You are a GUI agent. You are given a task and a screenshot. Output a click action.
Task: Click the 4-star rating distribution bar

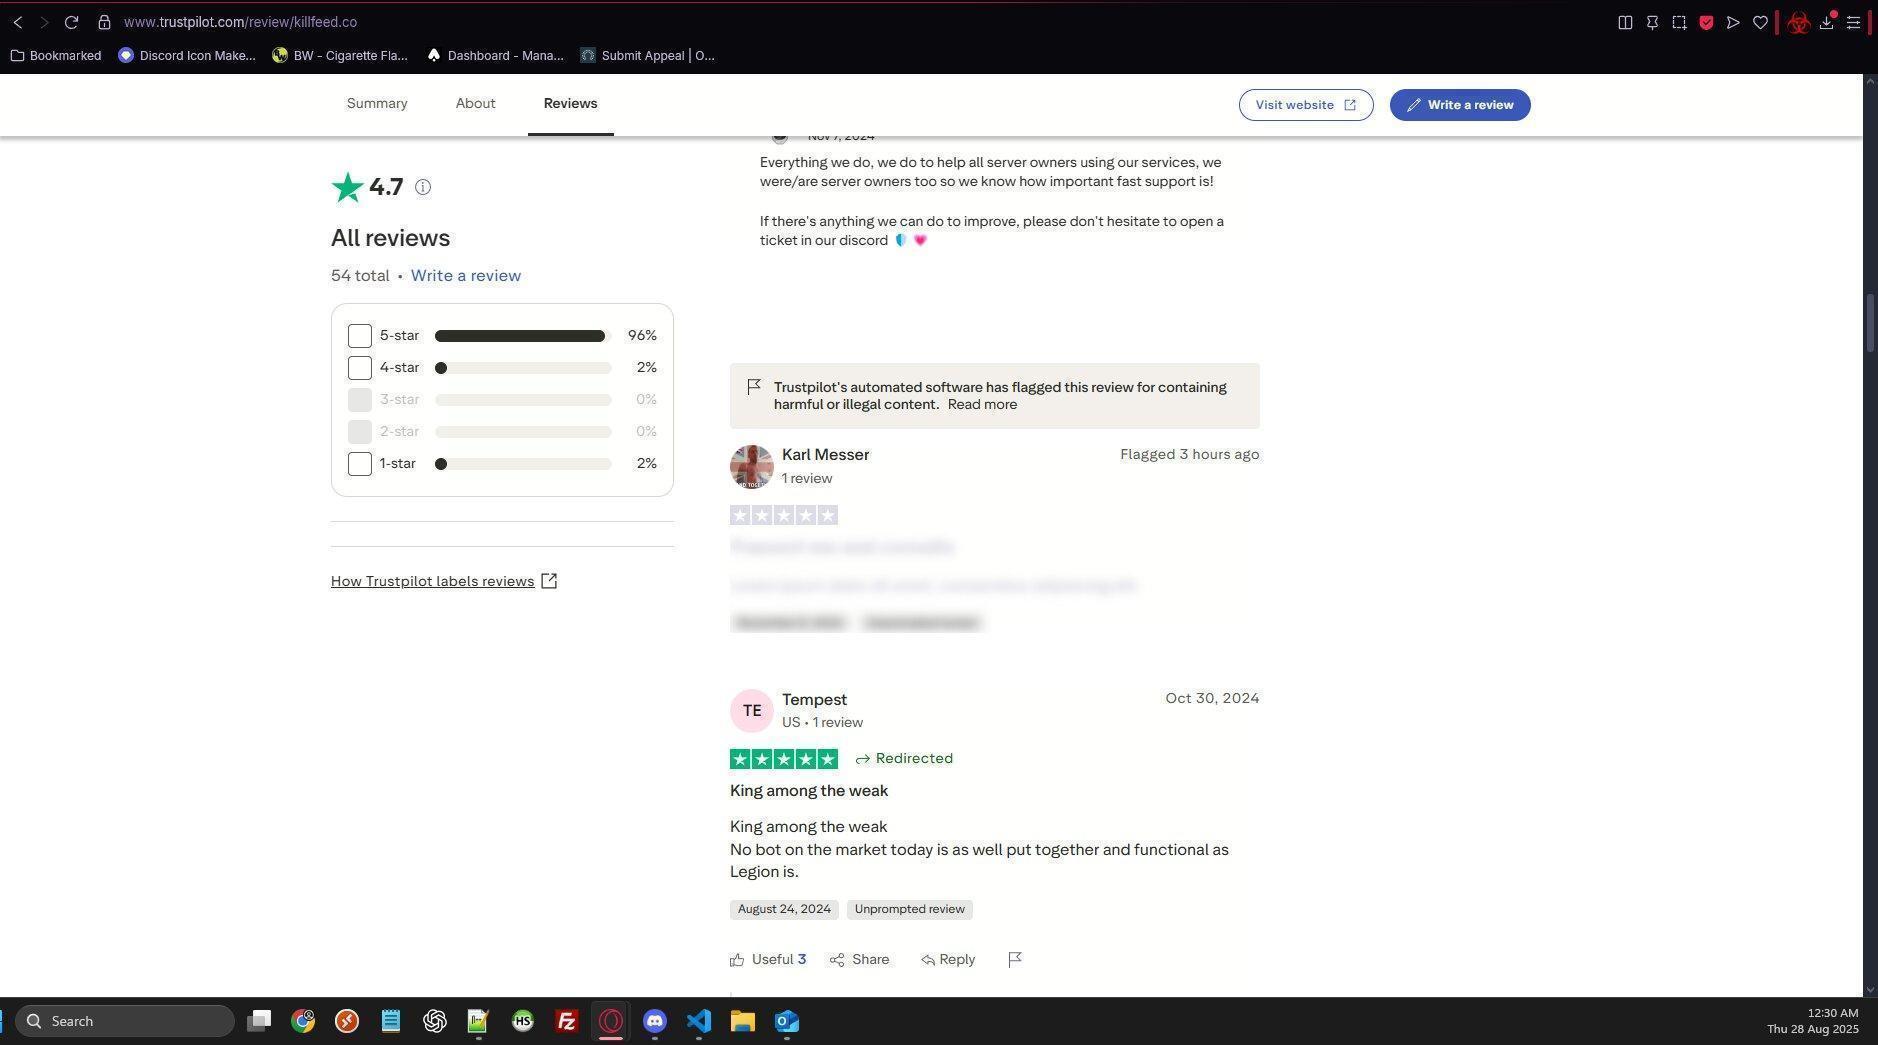[x=523, y=368]
